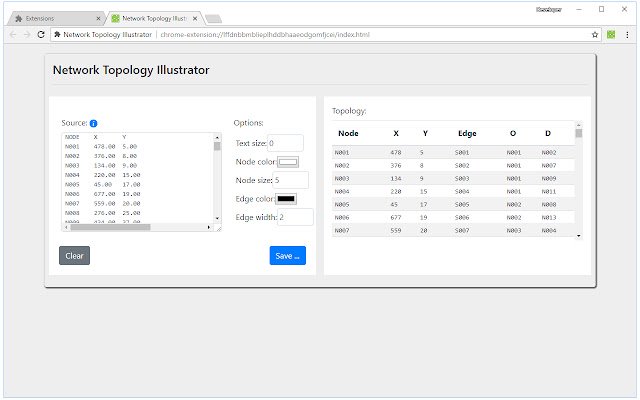This screenshot has height=400, width=640.
Task: Click the Source horizontal scrollbar left arrow
Action: tap(67, 227)
